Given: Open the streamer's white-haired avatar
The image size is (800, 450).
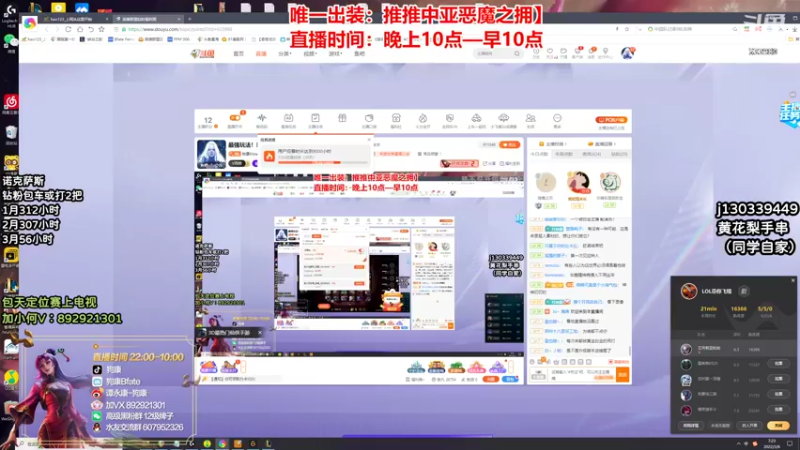Looking at the screenshot, I should pos(211,154).
